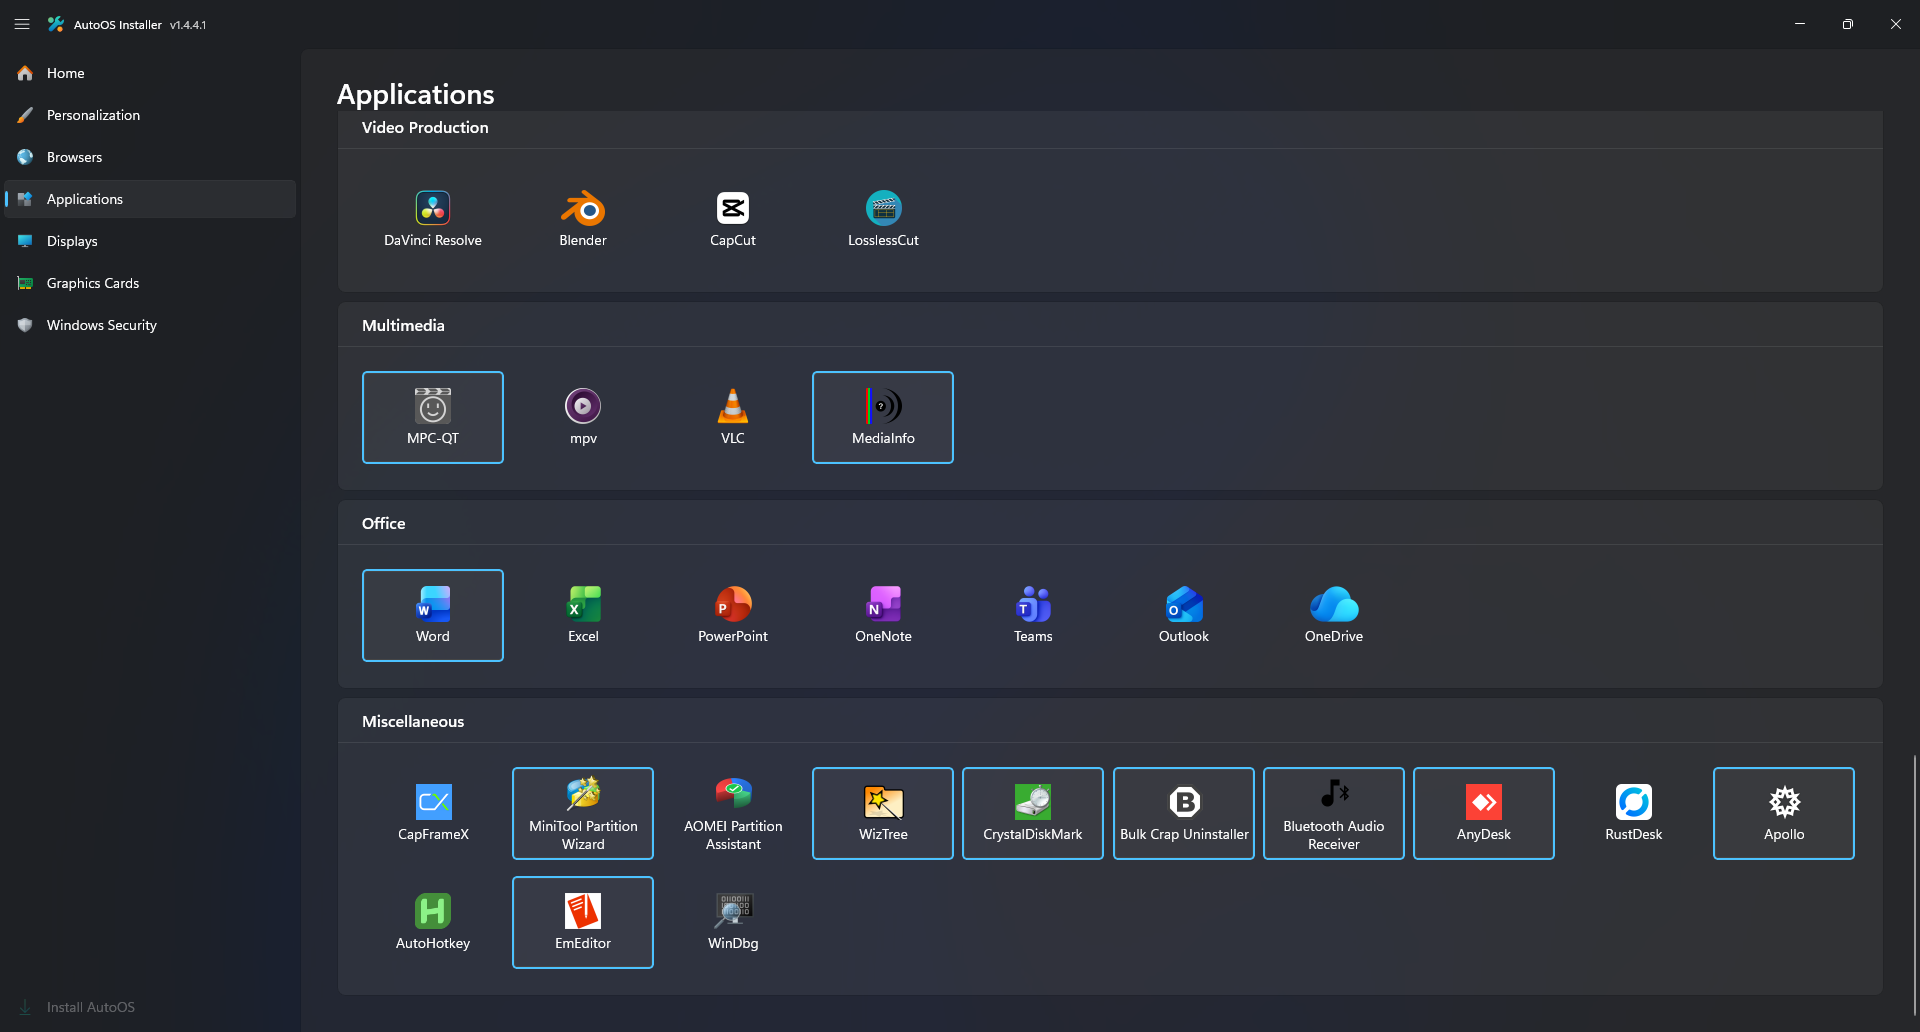Switch to the Displays section
The height and width of the screenshot is (1032, 1920).
150,241
